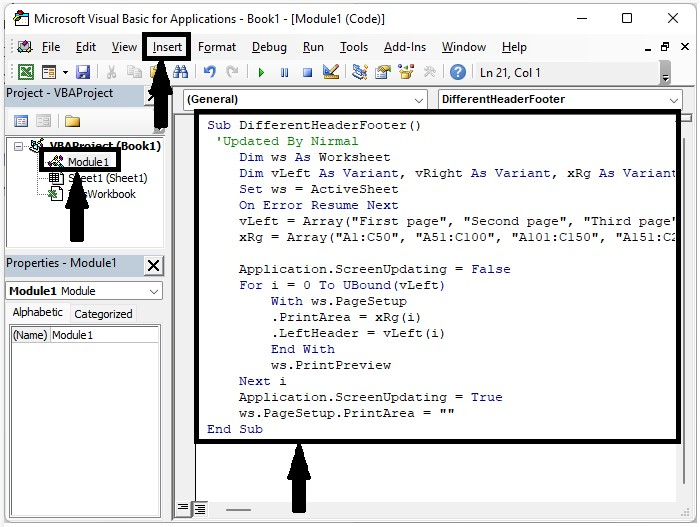Click the Reset stop icon
Image resolution: width=700 pixels, height=527 pixels.
pyautogui.click(x=307, y=72)
